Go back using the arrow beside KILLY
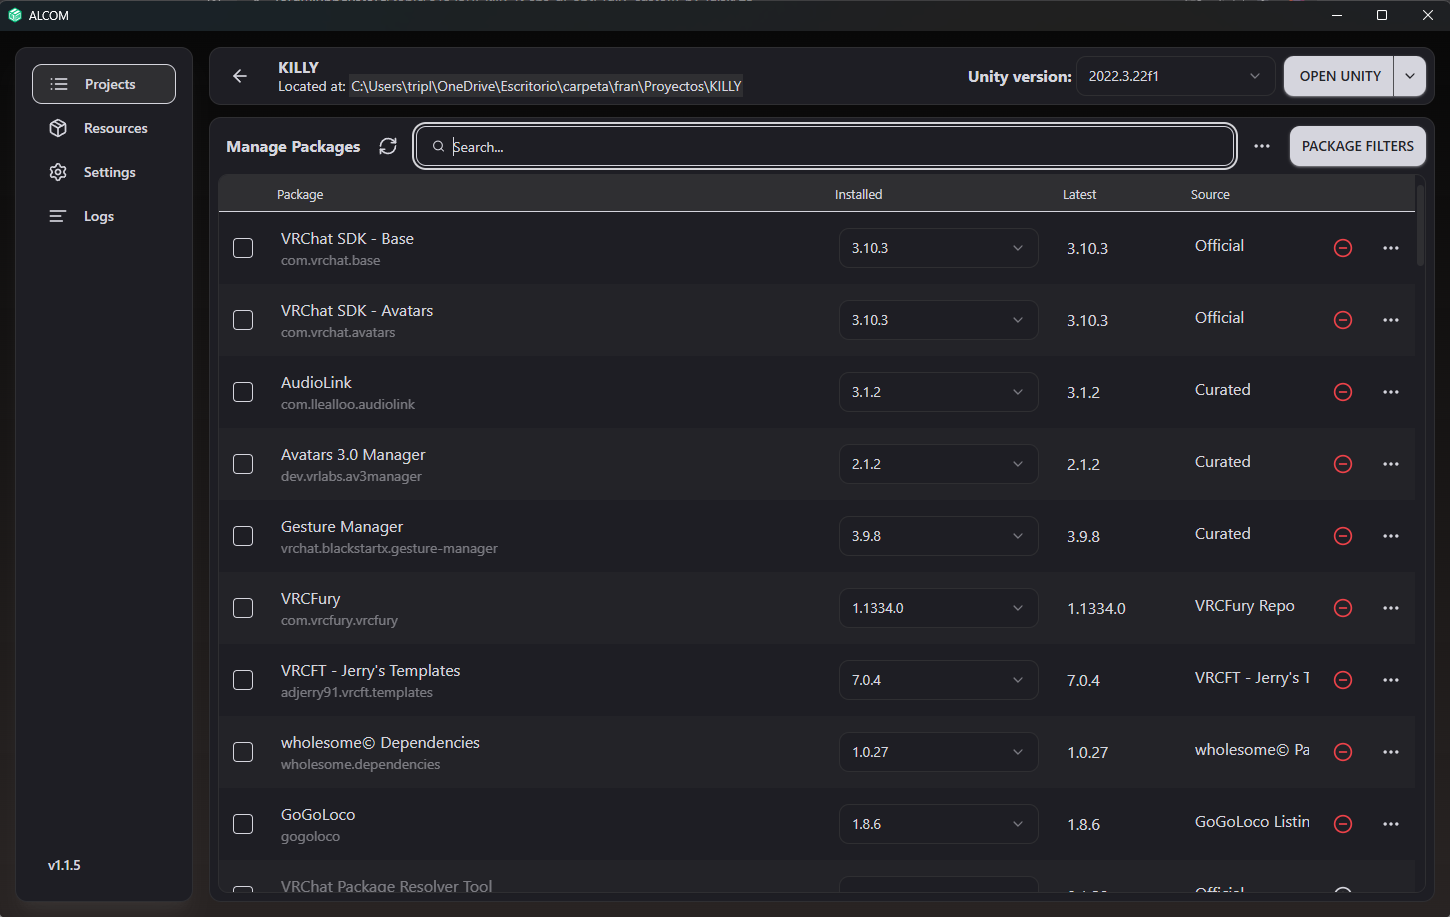The width and height of the screenshot is (1450, 917). [x=240, y=76]
